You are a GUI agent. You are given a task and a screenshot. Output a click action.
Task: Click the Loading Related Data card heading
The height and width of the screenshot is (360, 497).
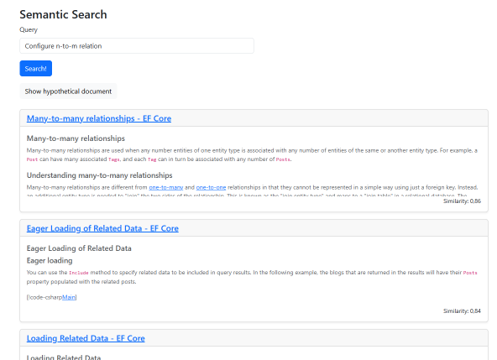click(64, 357)
